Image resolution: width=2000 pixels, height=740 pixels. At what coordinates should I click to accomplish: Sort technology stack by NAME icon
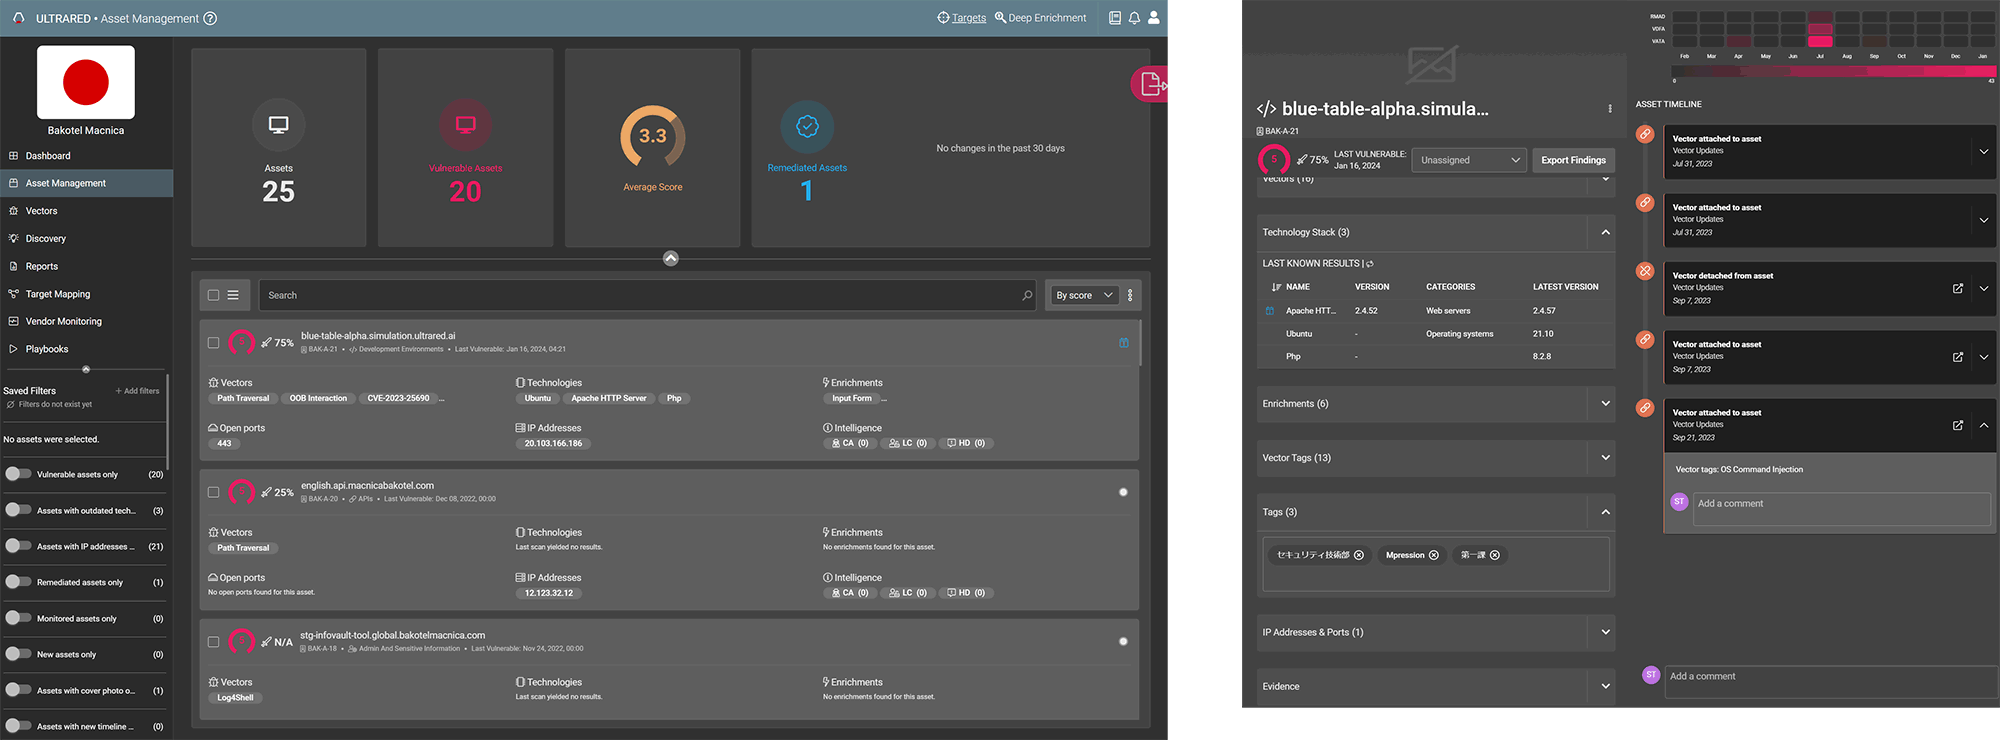pos(1276,287)
